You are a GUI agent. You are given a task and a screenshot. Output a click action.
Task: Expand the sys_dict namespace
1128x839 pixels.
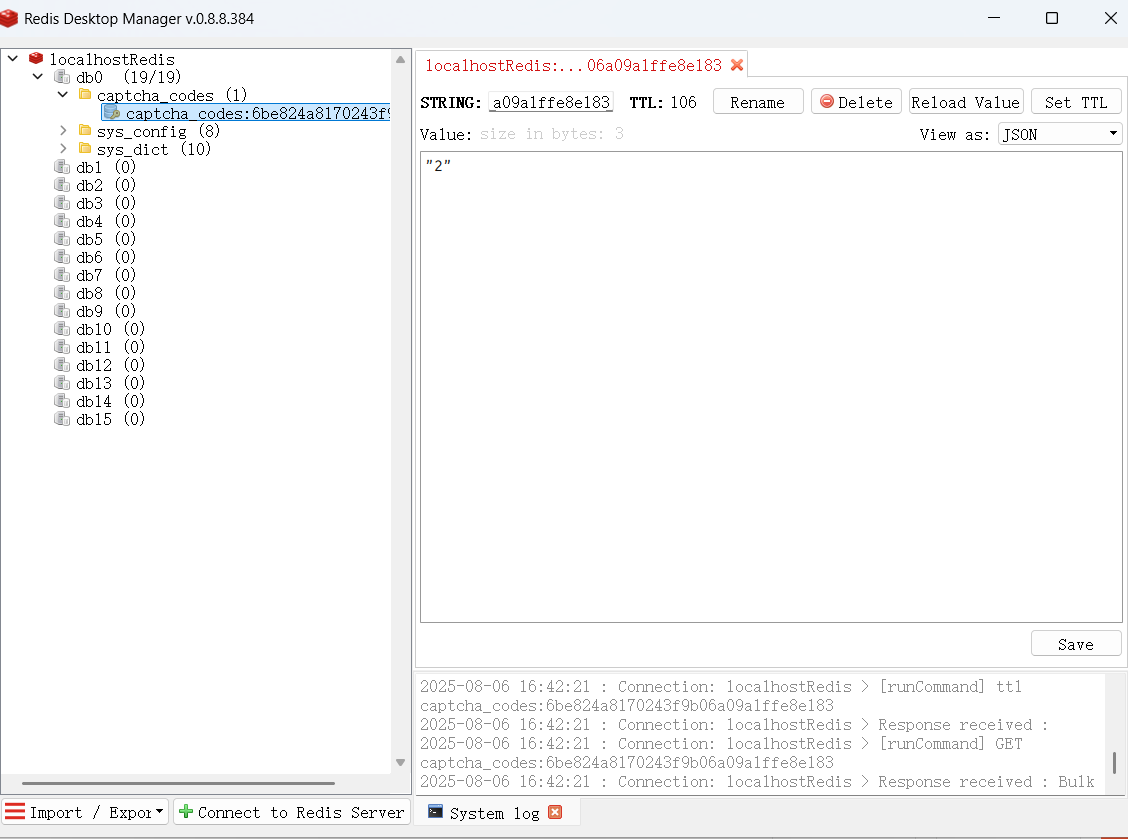coord(63,148)
